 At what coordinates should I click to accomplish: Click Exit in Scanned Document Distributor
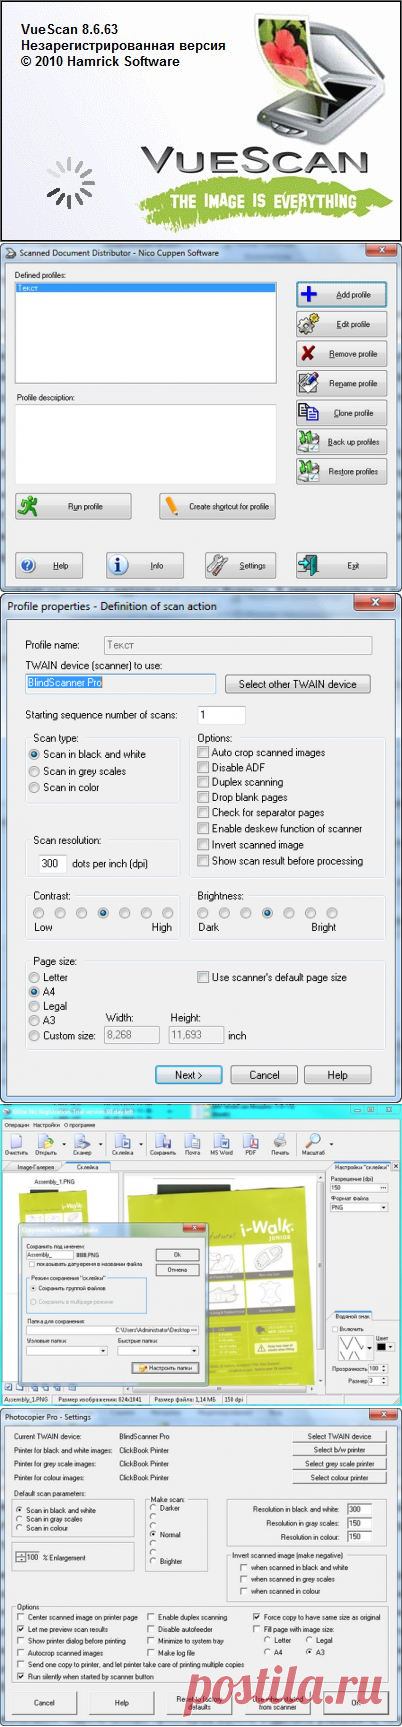(x=341, y=565)
